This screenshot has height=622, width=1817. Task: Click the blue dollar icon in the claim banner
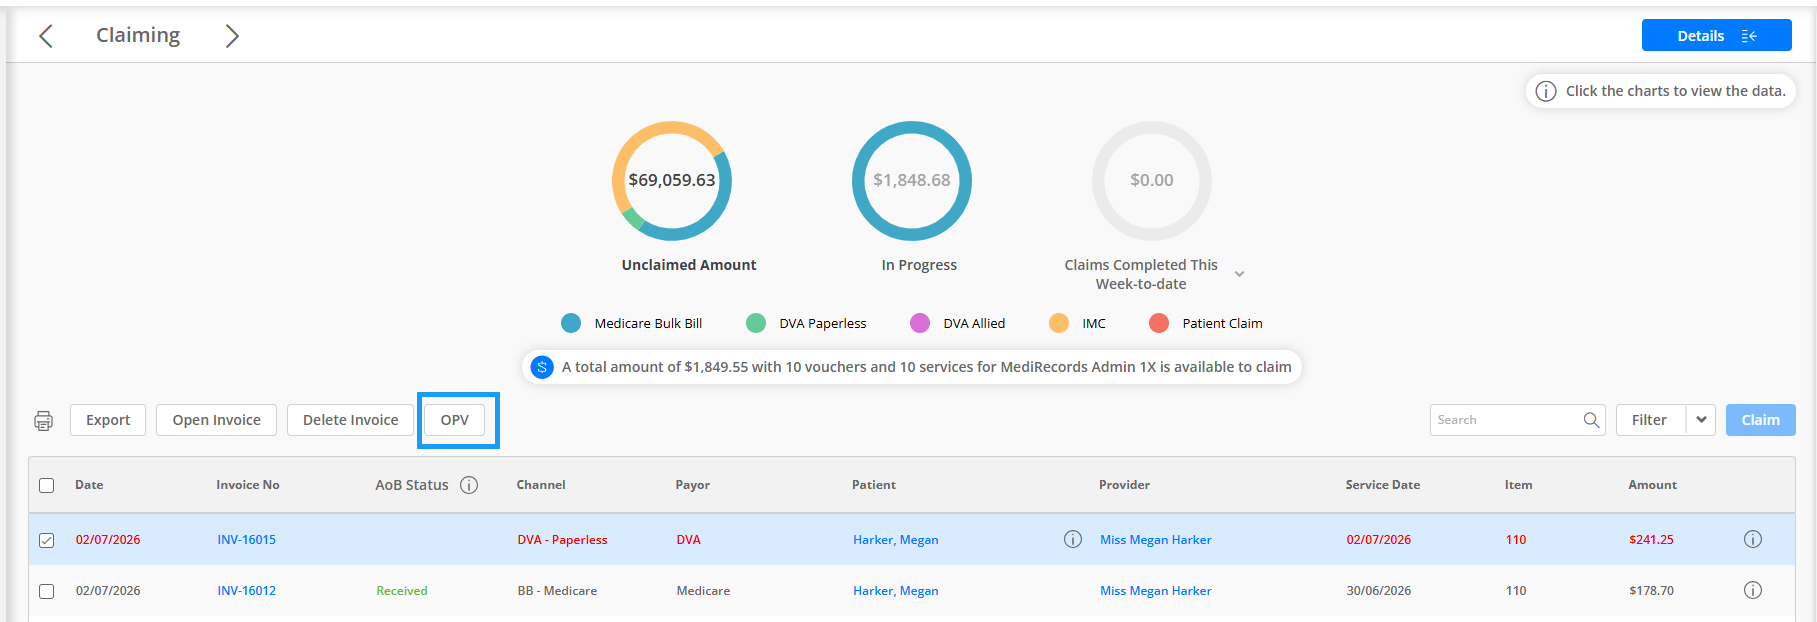(x=542, y=367)
